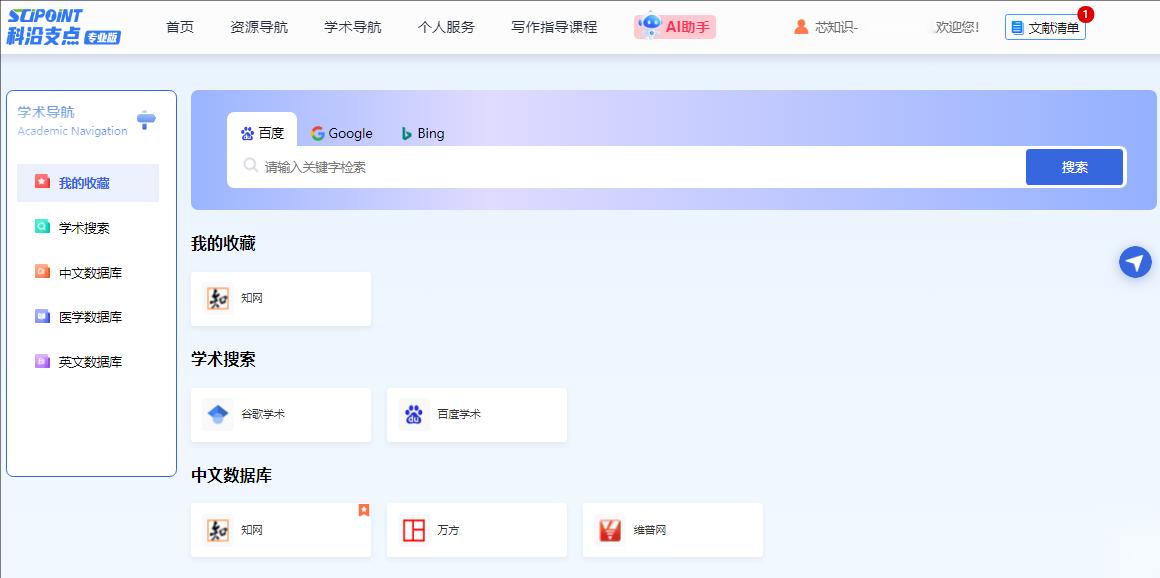This screenshot has height=578, width=1160.
Task: Click the SciPoint 科沿支点 logo
Action: 64,27
